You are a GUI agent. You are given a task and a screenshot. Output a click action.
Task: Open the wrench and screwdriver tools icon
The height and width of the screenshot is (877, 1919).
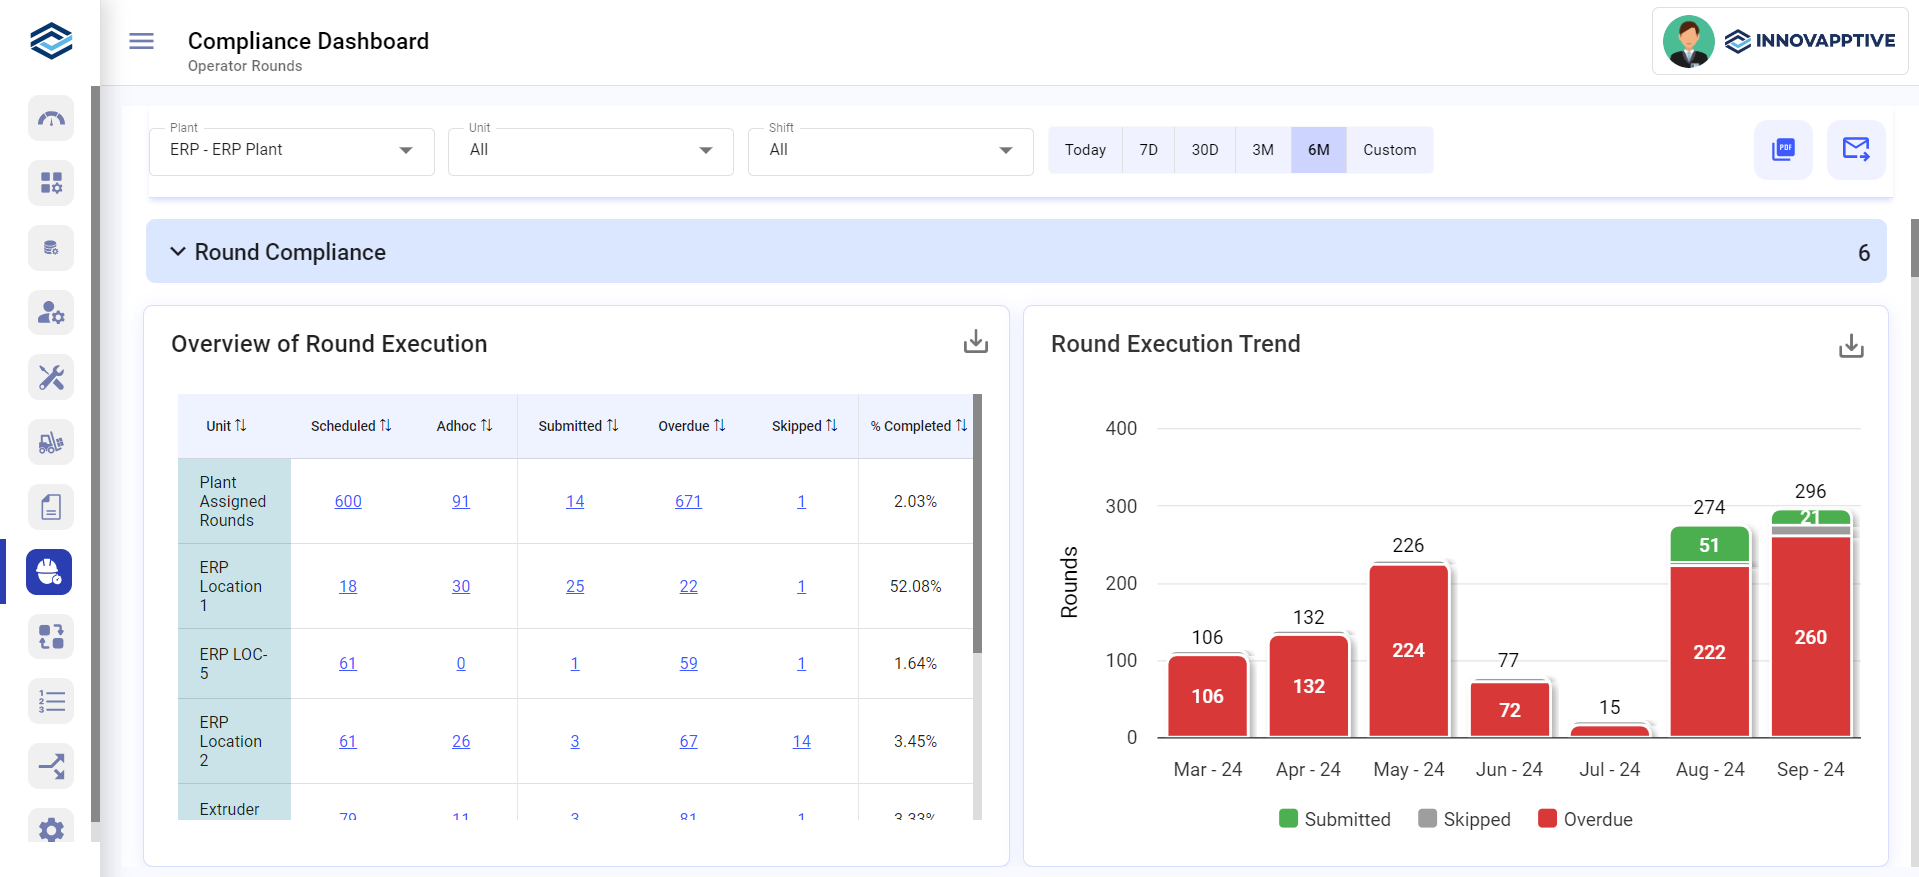51,377
